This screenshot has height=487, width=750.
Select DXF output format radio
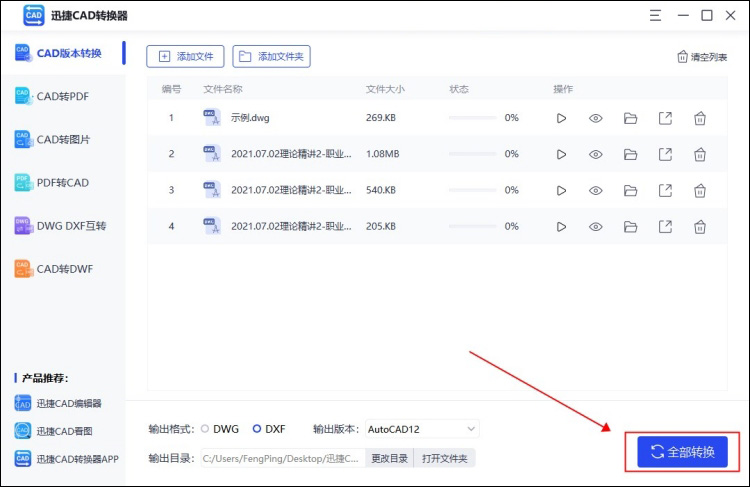257,429
